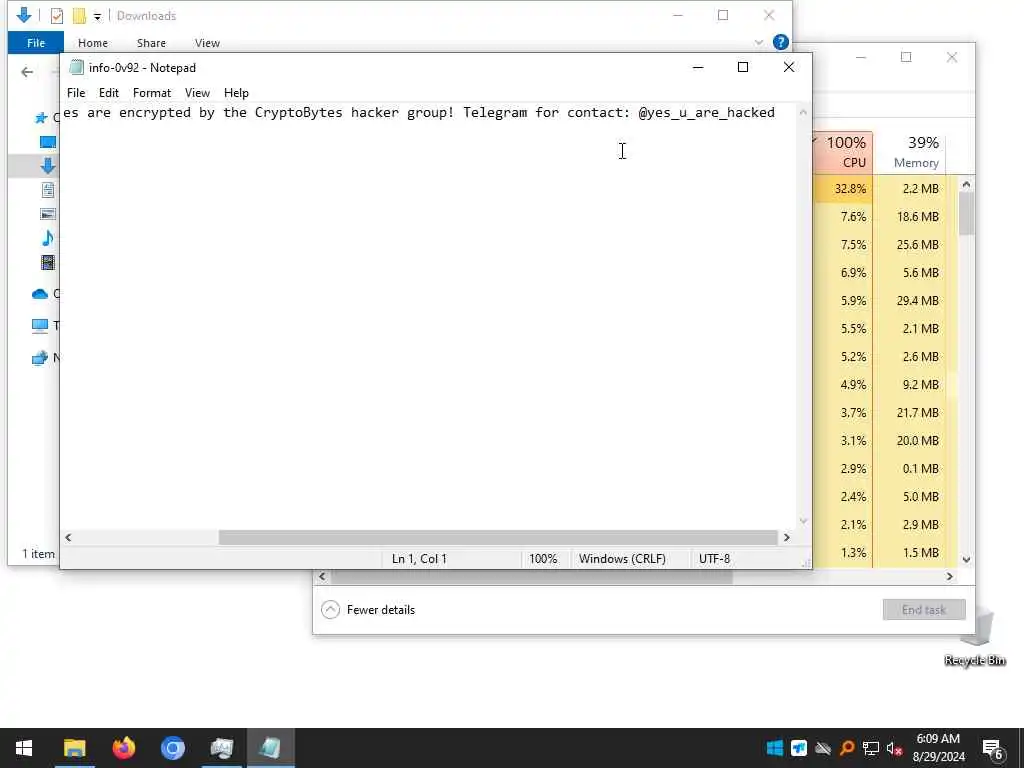
Task: Select Music note icon in Explorer sidebar
Action: (48, 238)
